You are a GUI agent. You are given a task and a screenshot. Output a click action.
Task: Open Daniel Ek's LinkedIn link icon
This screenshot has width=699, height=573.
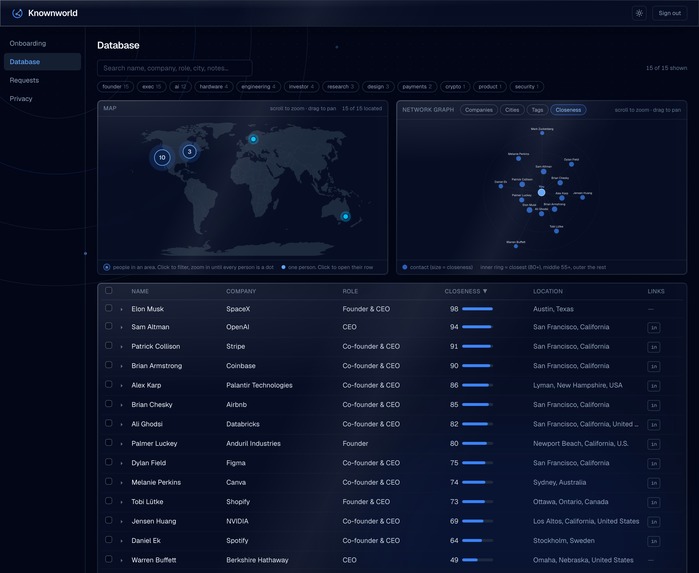(654, 541)
